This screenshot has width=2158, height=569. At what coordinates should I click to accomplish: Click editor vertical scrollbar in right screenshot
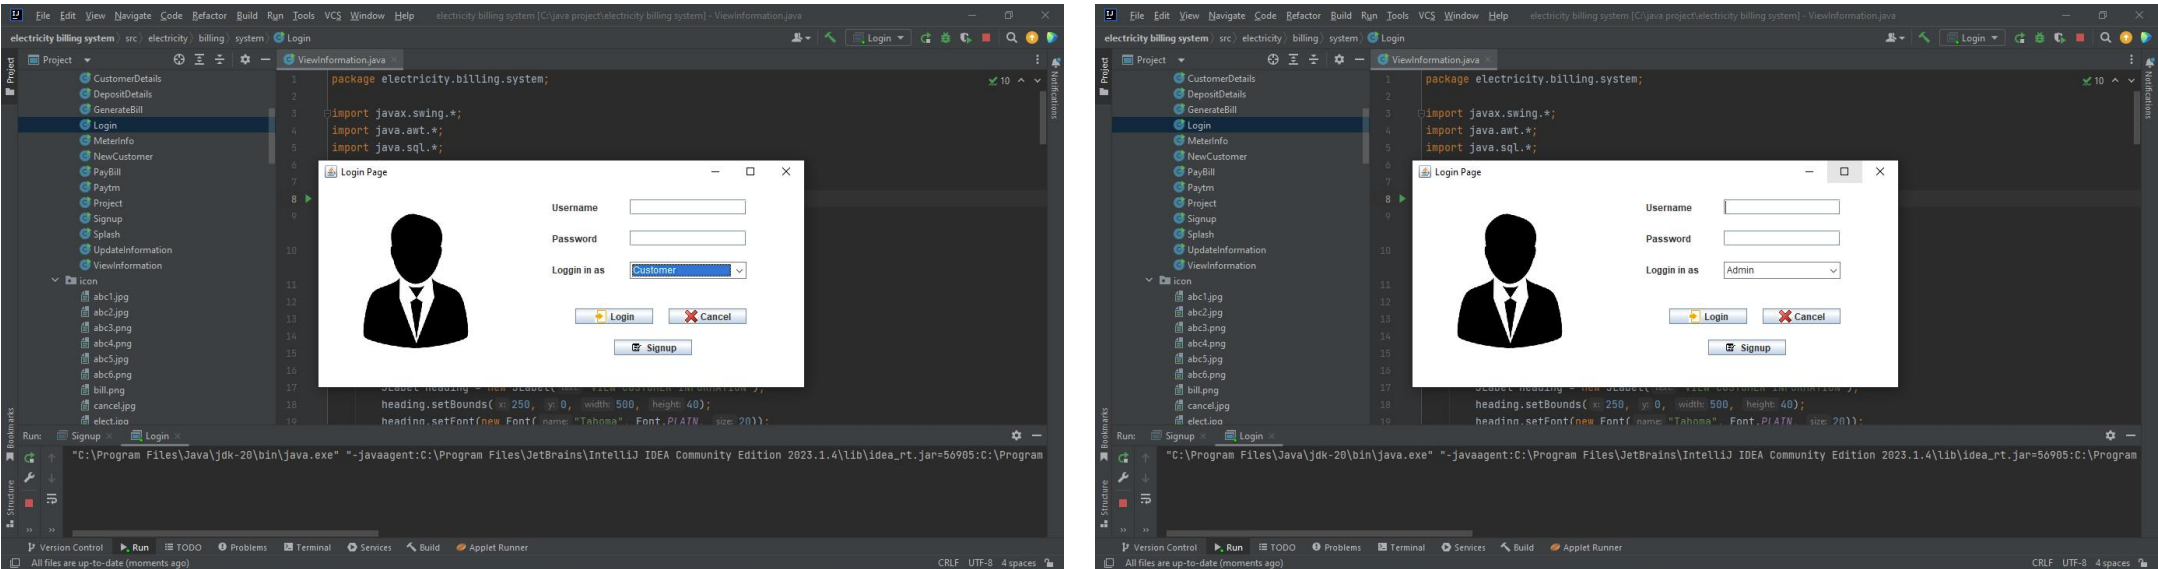(x=2138, y=119)
